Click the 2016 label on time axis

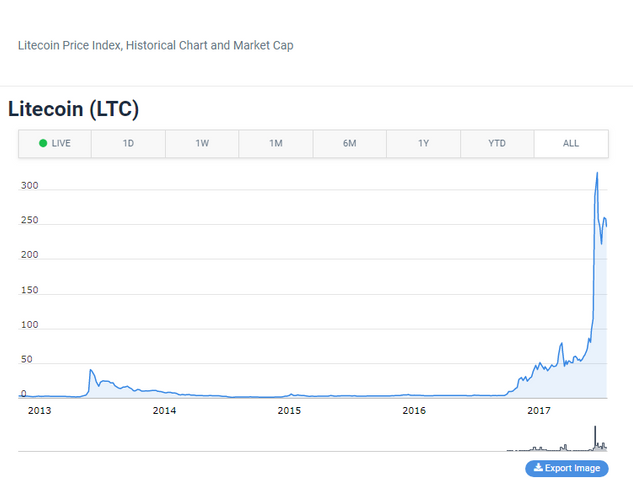[x=414, y=410]
